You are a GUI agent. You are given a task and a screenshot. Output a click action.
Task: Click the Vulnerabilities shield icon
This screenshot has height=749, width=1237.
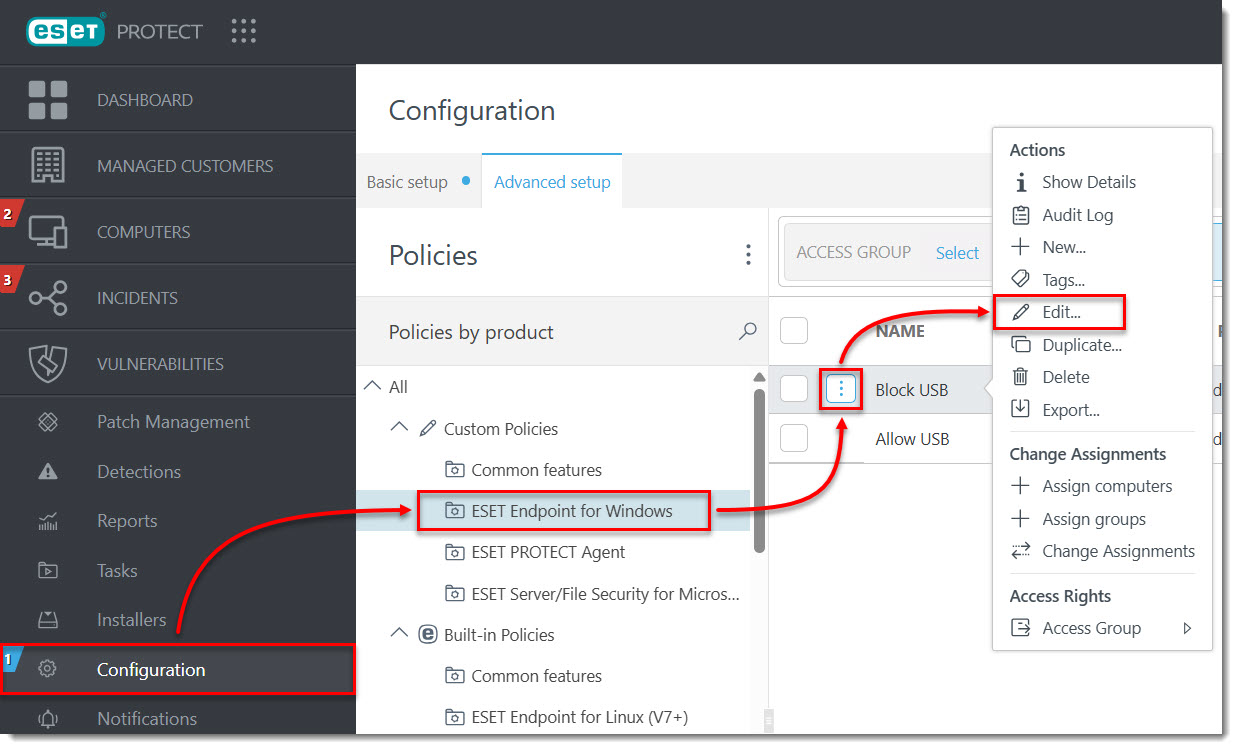(x=48, y=364)
